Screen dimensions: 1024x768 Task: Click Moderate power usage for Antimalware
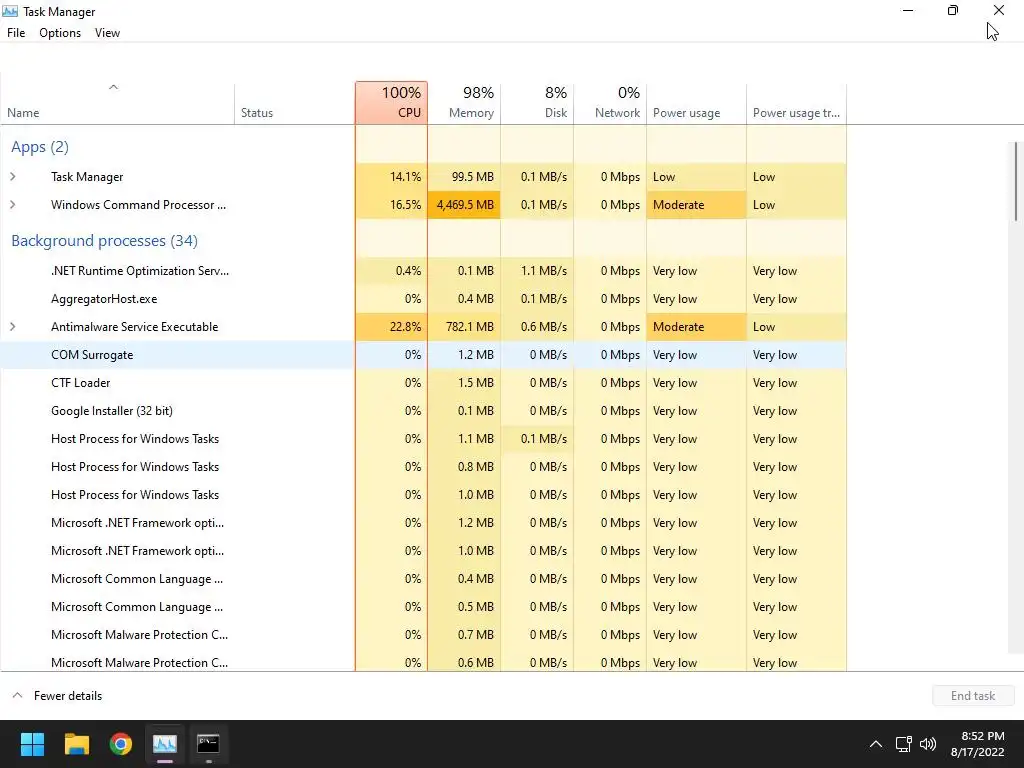tap(696, 327)
